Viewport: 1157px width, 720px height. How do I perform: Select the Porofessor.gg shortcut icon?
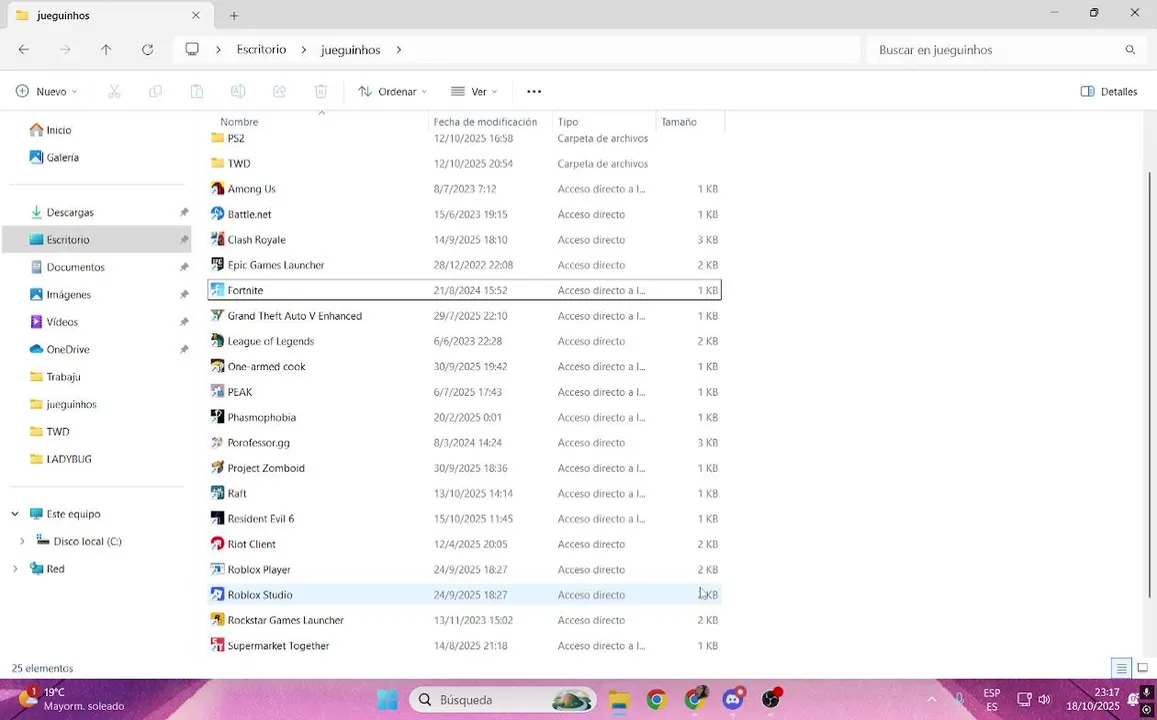tap(217, 443)
